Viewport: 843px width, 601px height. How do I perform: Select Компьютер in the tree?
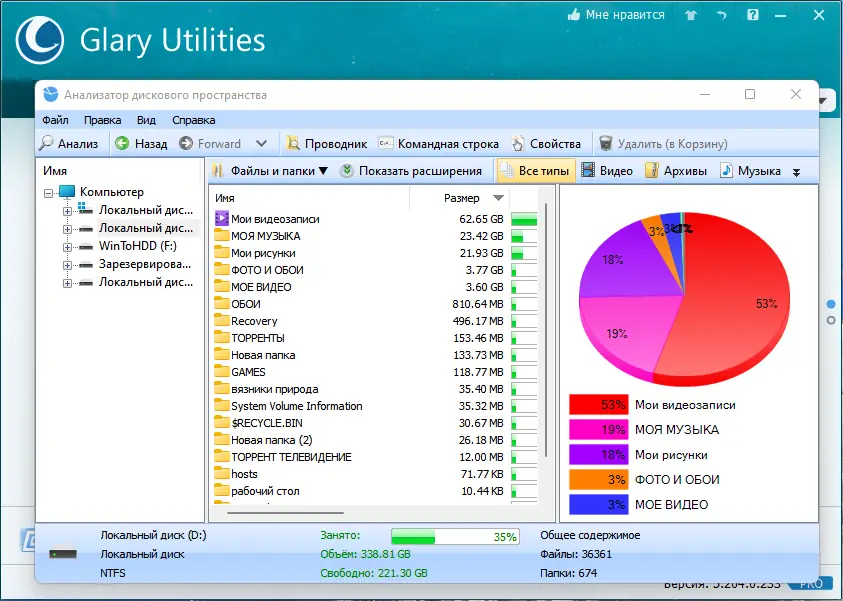pos(112,192)
